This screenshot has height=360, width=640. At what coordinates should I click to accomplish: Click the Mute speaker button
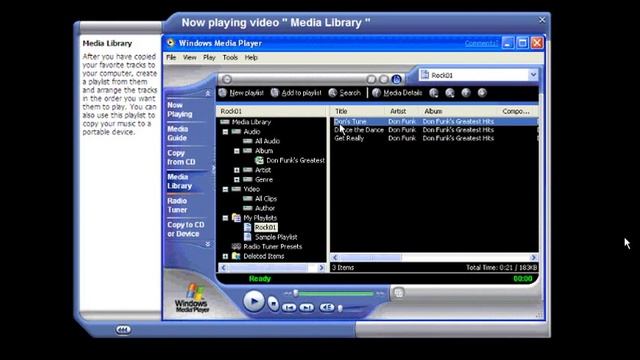point(327,307)
